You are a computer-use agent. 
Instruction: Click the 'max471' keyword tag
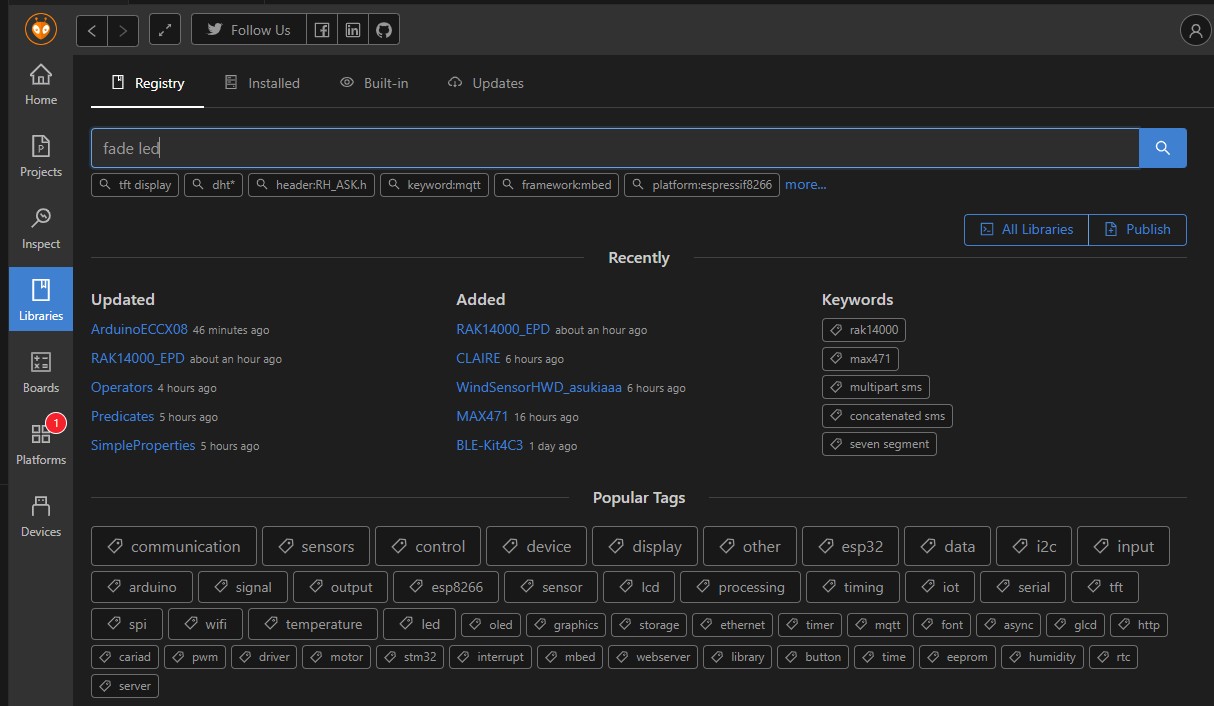click(x=860, y=358)
